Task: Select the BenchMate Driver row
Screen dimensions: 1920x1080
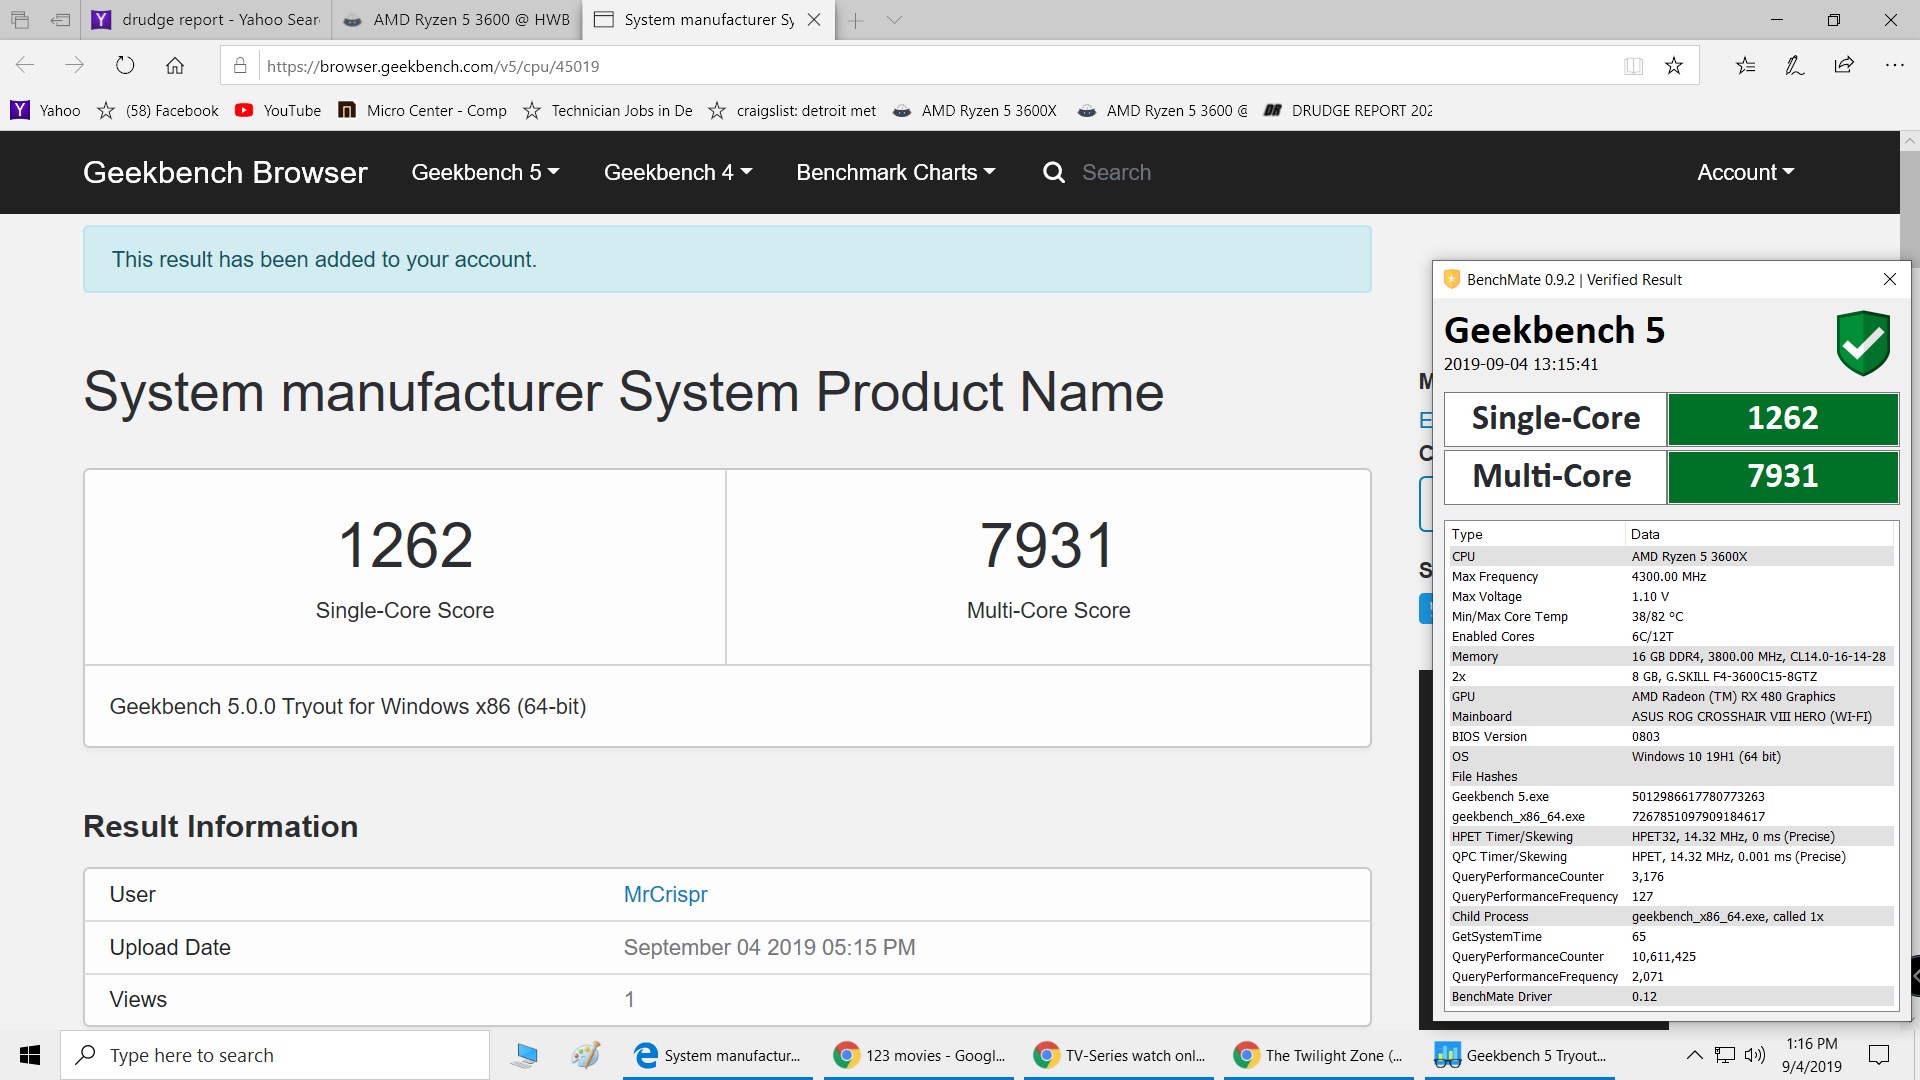Action: [x=1671, y=996]
